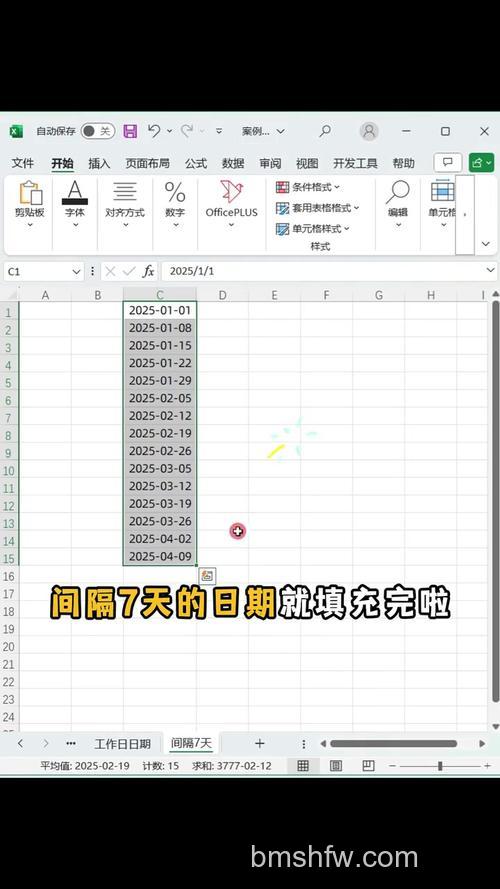
Task: Switch to the 视图 tab
Action: pos(307,163)
